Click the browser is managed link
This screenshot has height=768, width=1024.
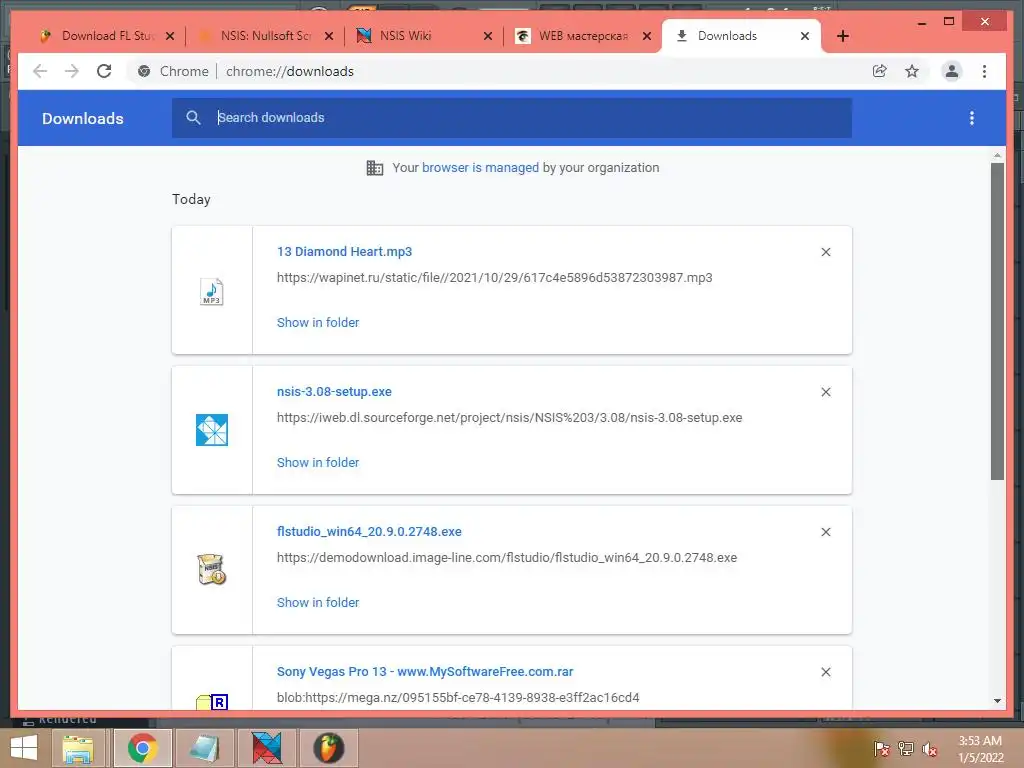pyautogui.click(x=480, y=168)
